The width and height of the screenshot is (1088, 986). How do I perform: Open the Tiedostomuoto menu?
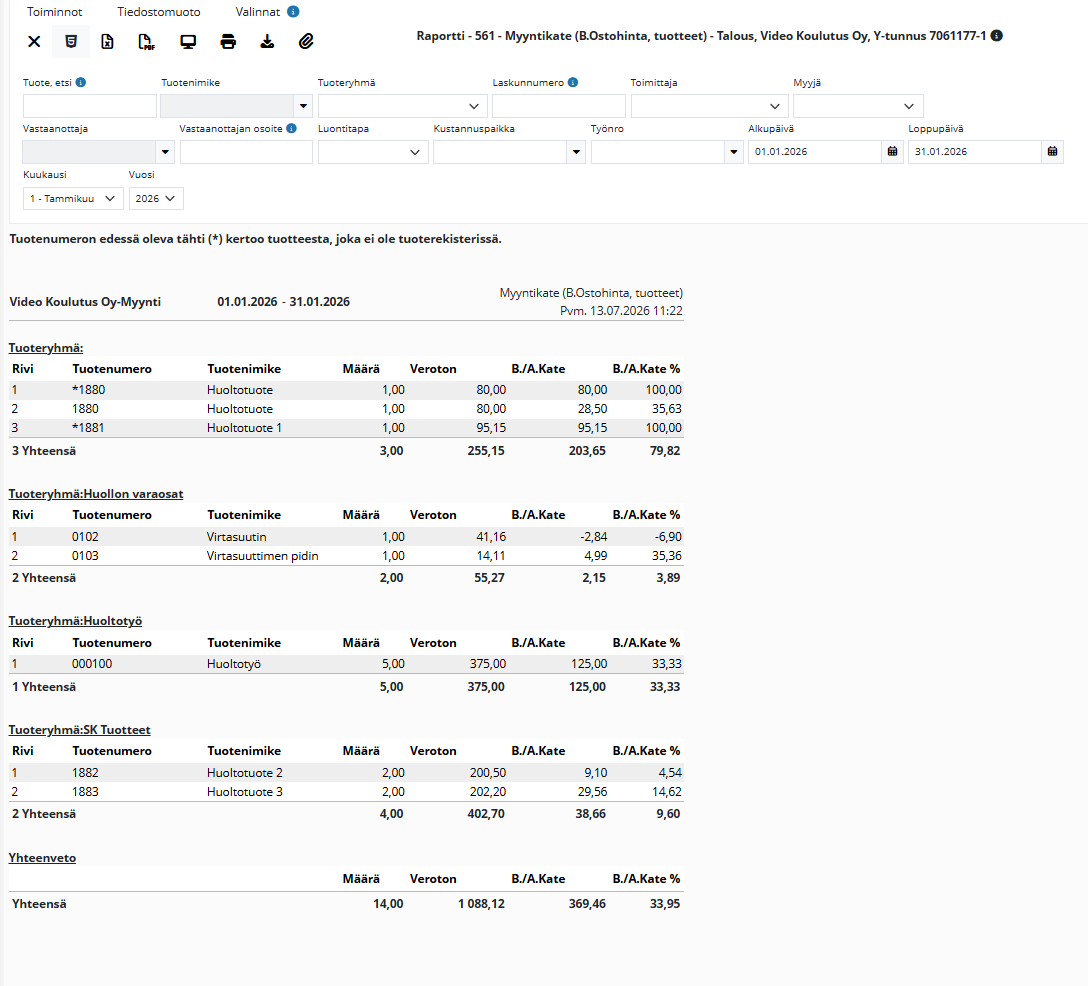tap(159, 12)
